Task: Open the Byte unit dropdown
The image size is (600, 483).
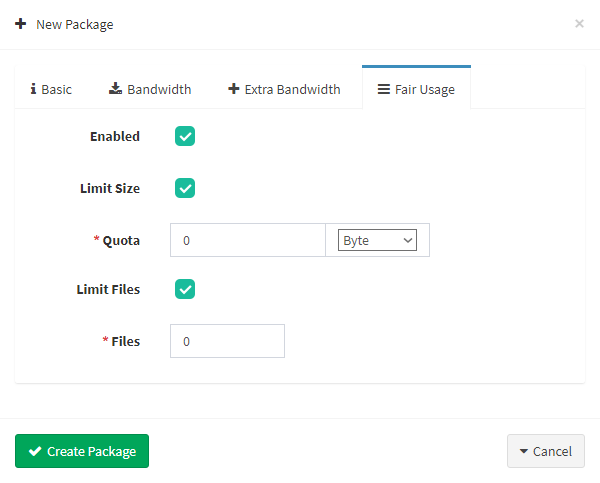Action: [x=377, y=240]
